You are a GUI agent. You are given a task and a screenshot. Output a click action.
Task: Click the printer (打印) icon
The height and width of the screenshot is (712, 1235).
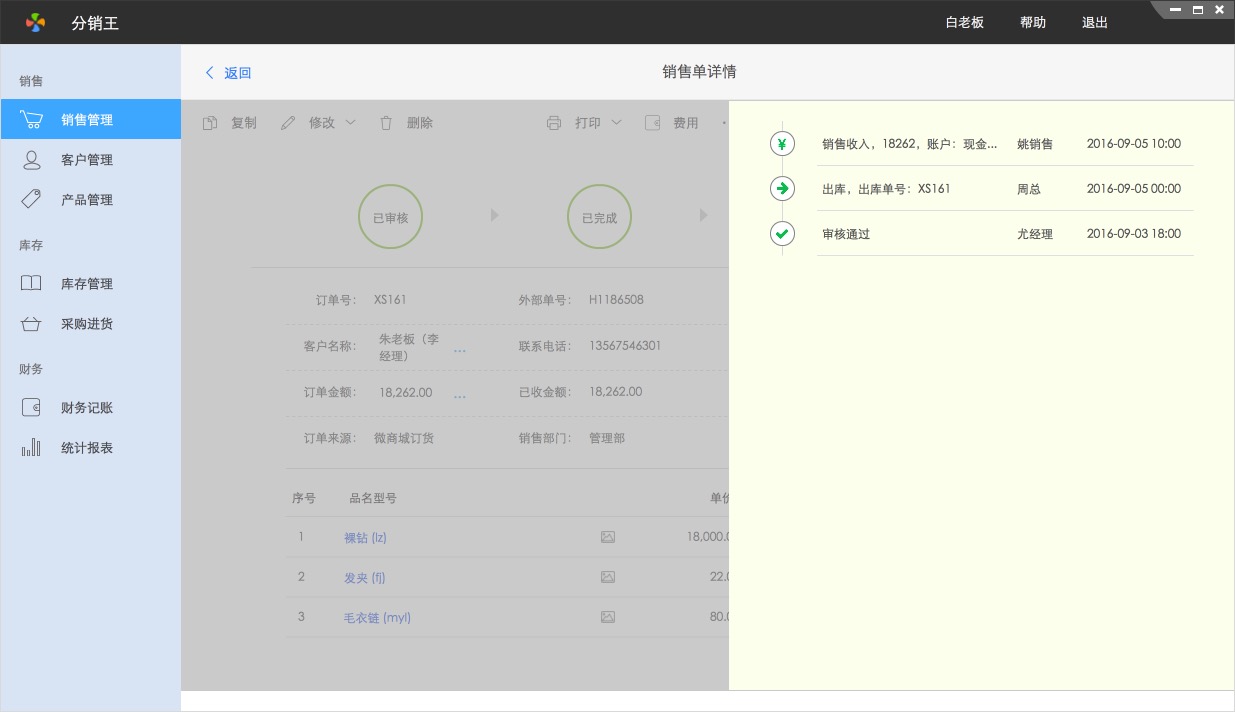click(x=554, y=123)
